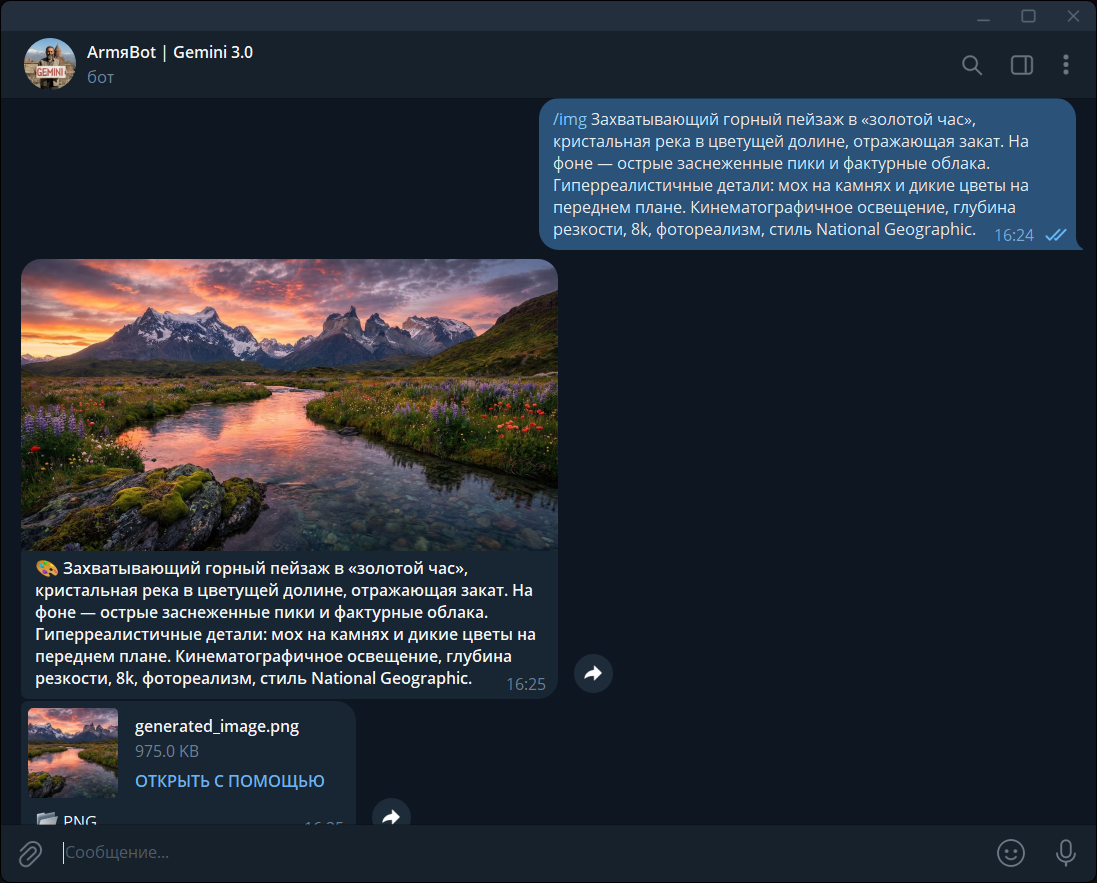Click the microphone voice message icon
Screen dimensions: 1097x883
pos(1065,853)
